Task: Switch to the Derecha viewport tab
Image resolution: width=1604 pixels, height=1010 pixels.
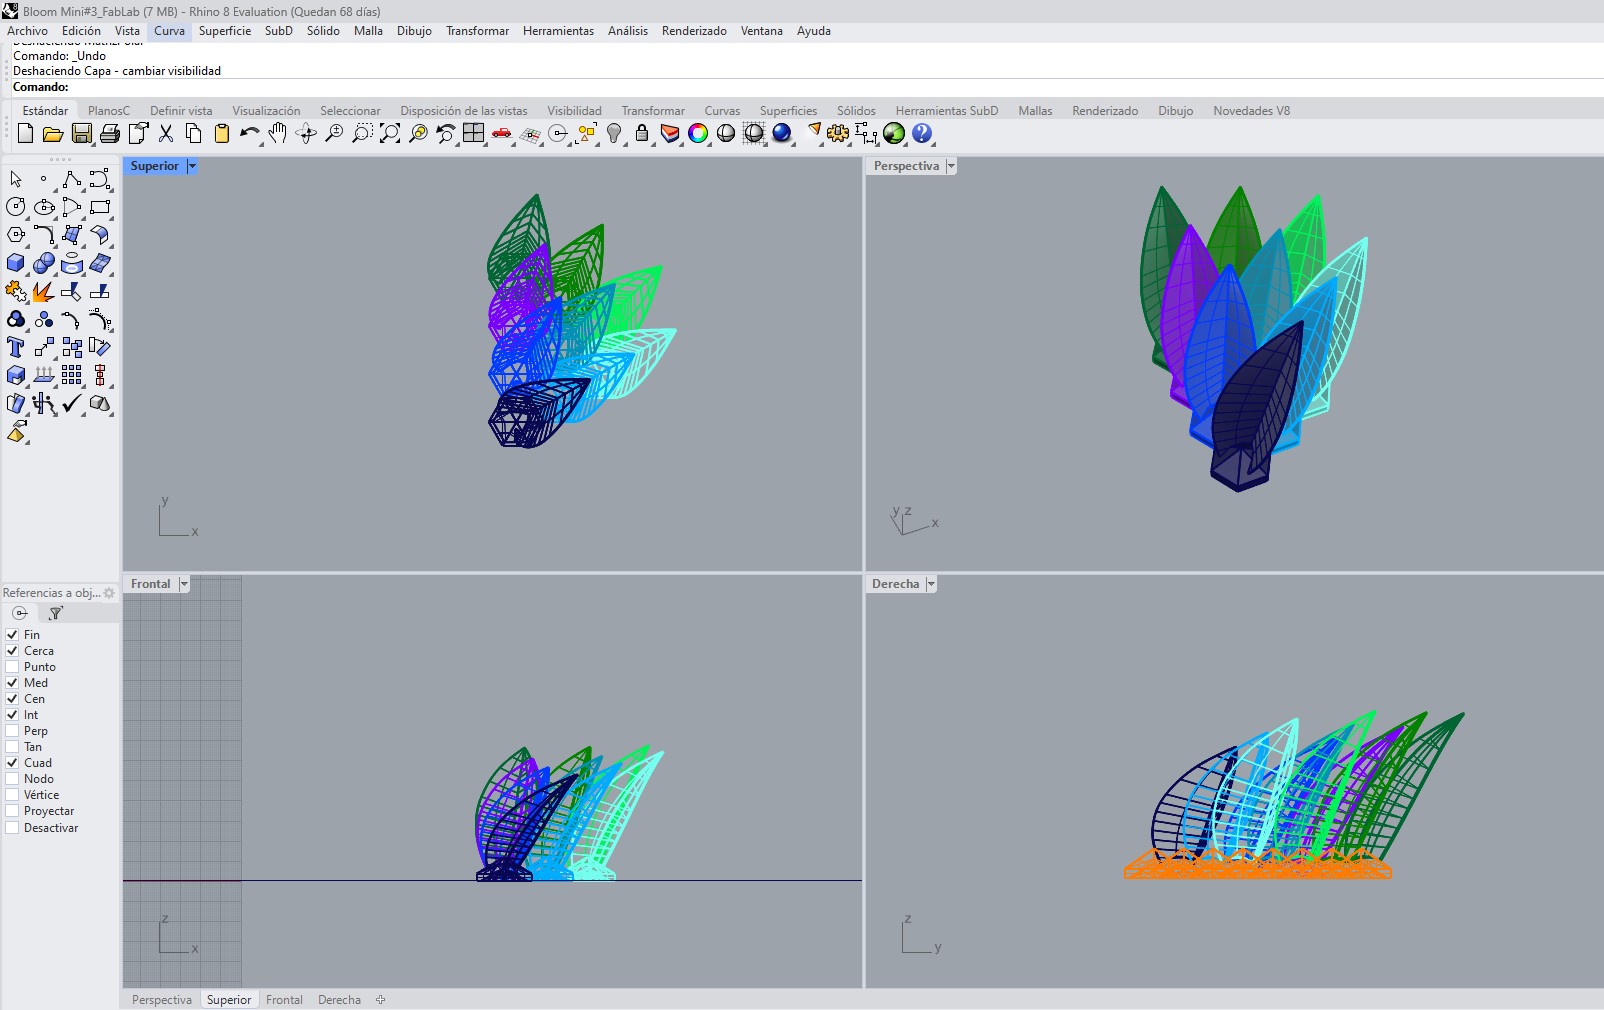Action: pos(338,999)
